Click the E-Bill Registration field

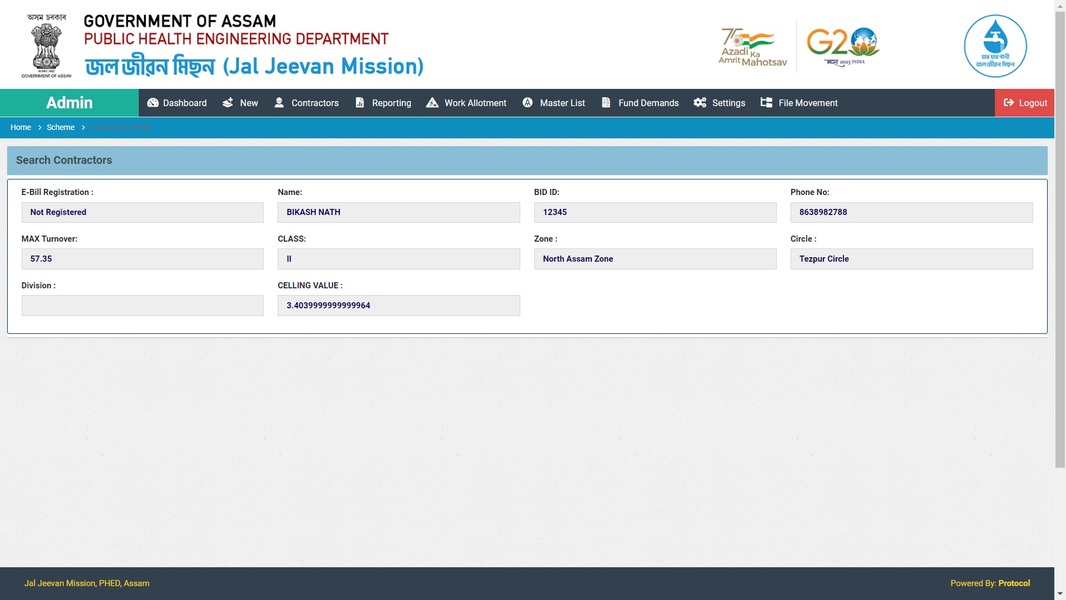pyautogui.click(x=142, y=212)
